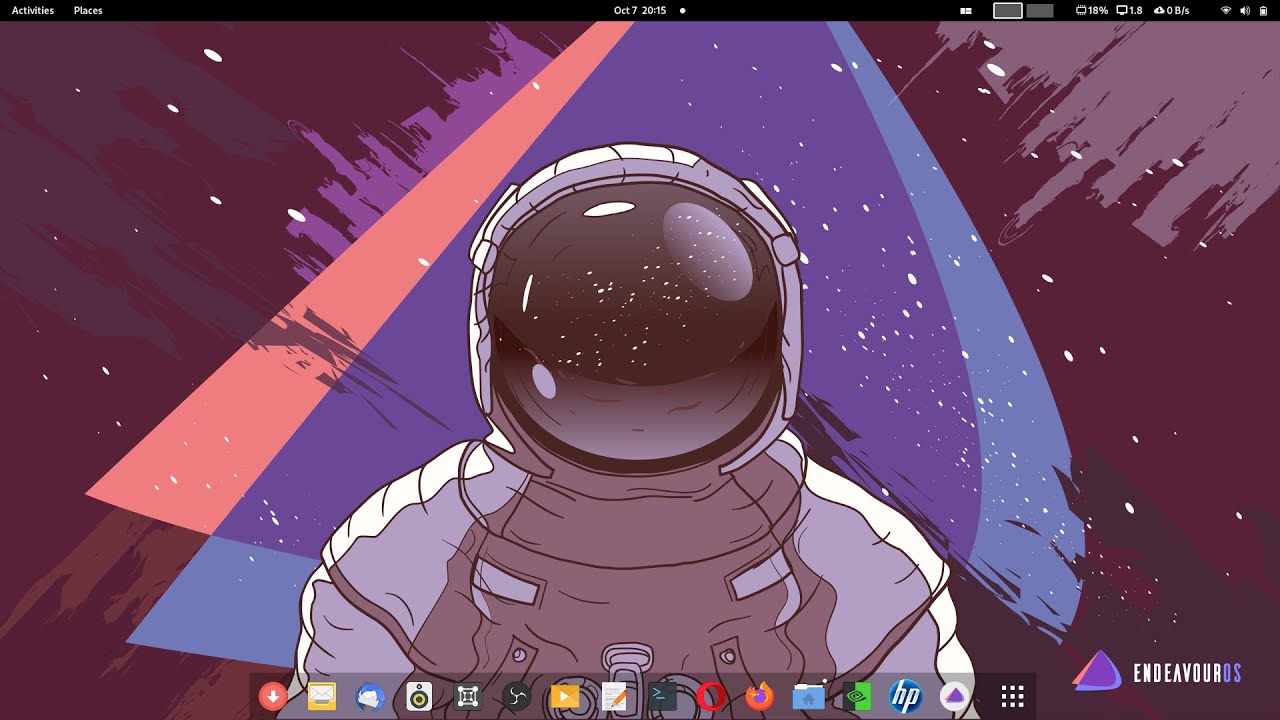Show all applications grid
Image resolution: width=1280 pixels, height=720 pixels.
click(1013, 696)
